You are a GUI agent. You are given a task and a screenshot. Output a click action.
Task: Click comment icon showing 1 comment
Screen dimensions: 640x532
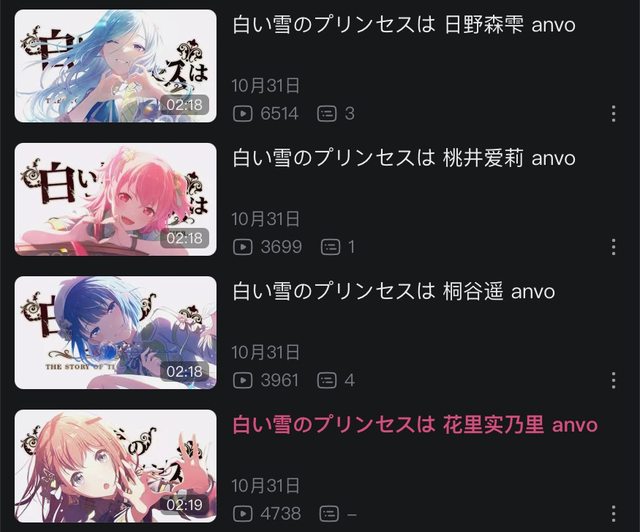pos(330,247)
